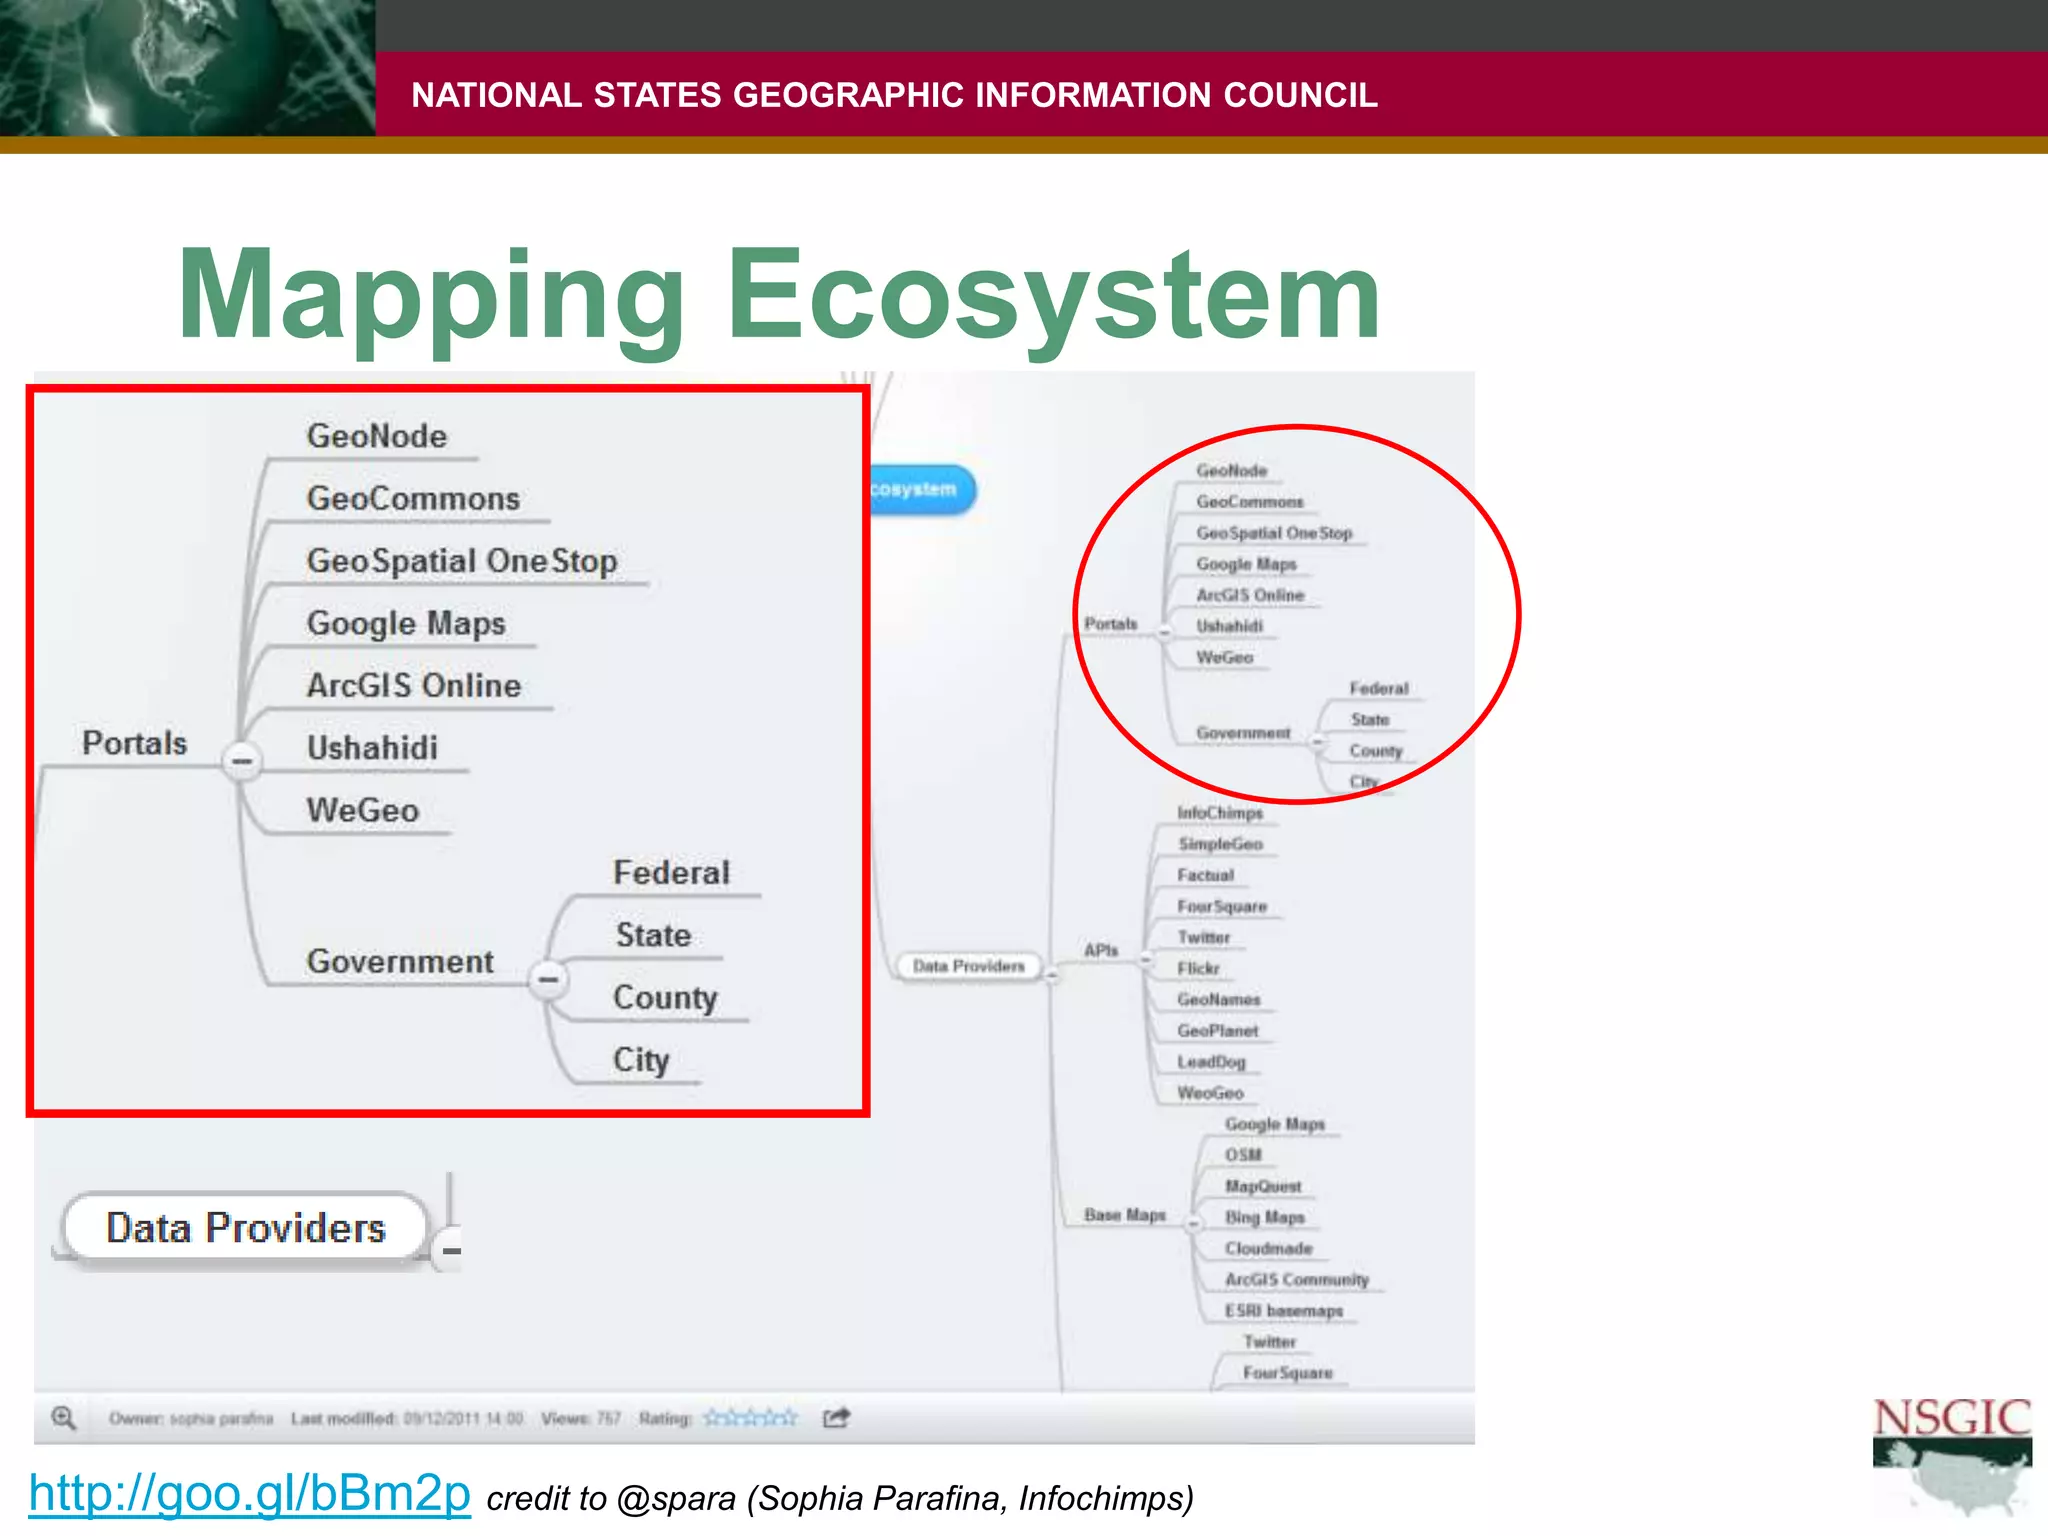This screenshot has height=1536, width=2048.
Task: Select the FourSquare item at the map's lower edge
Action: pyautogui.click(x=1287, y=1373)
